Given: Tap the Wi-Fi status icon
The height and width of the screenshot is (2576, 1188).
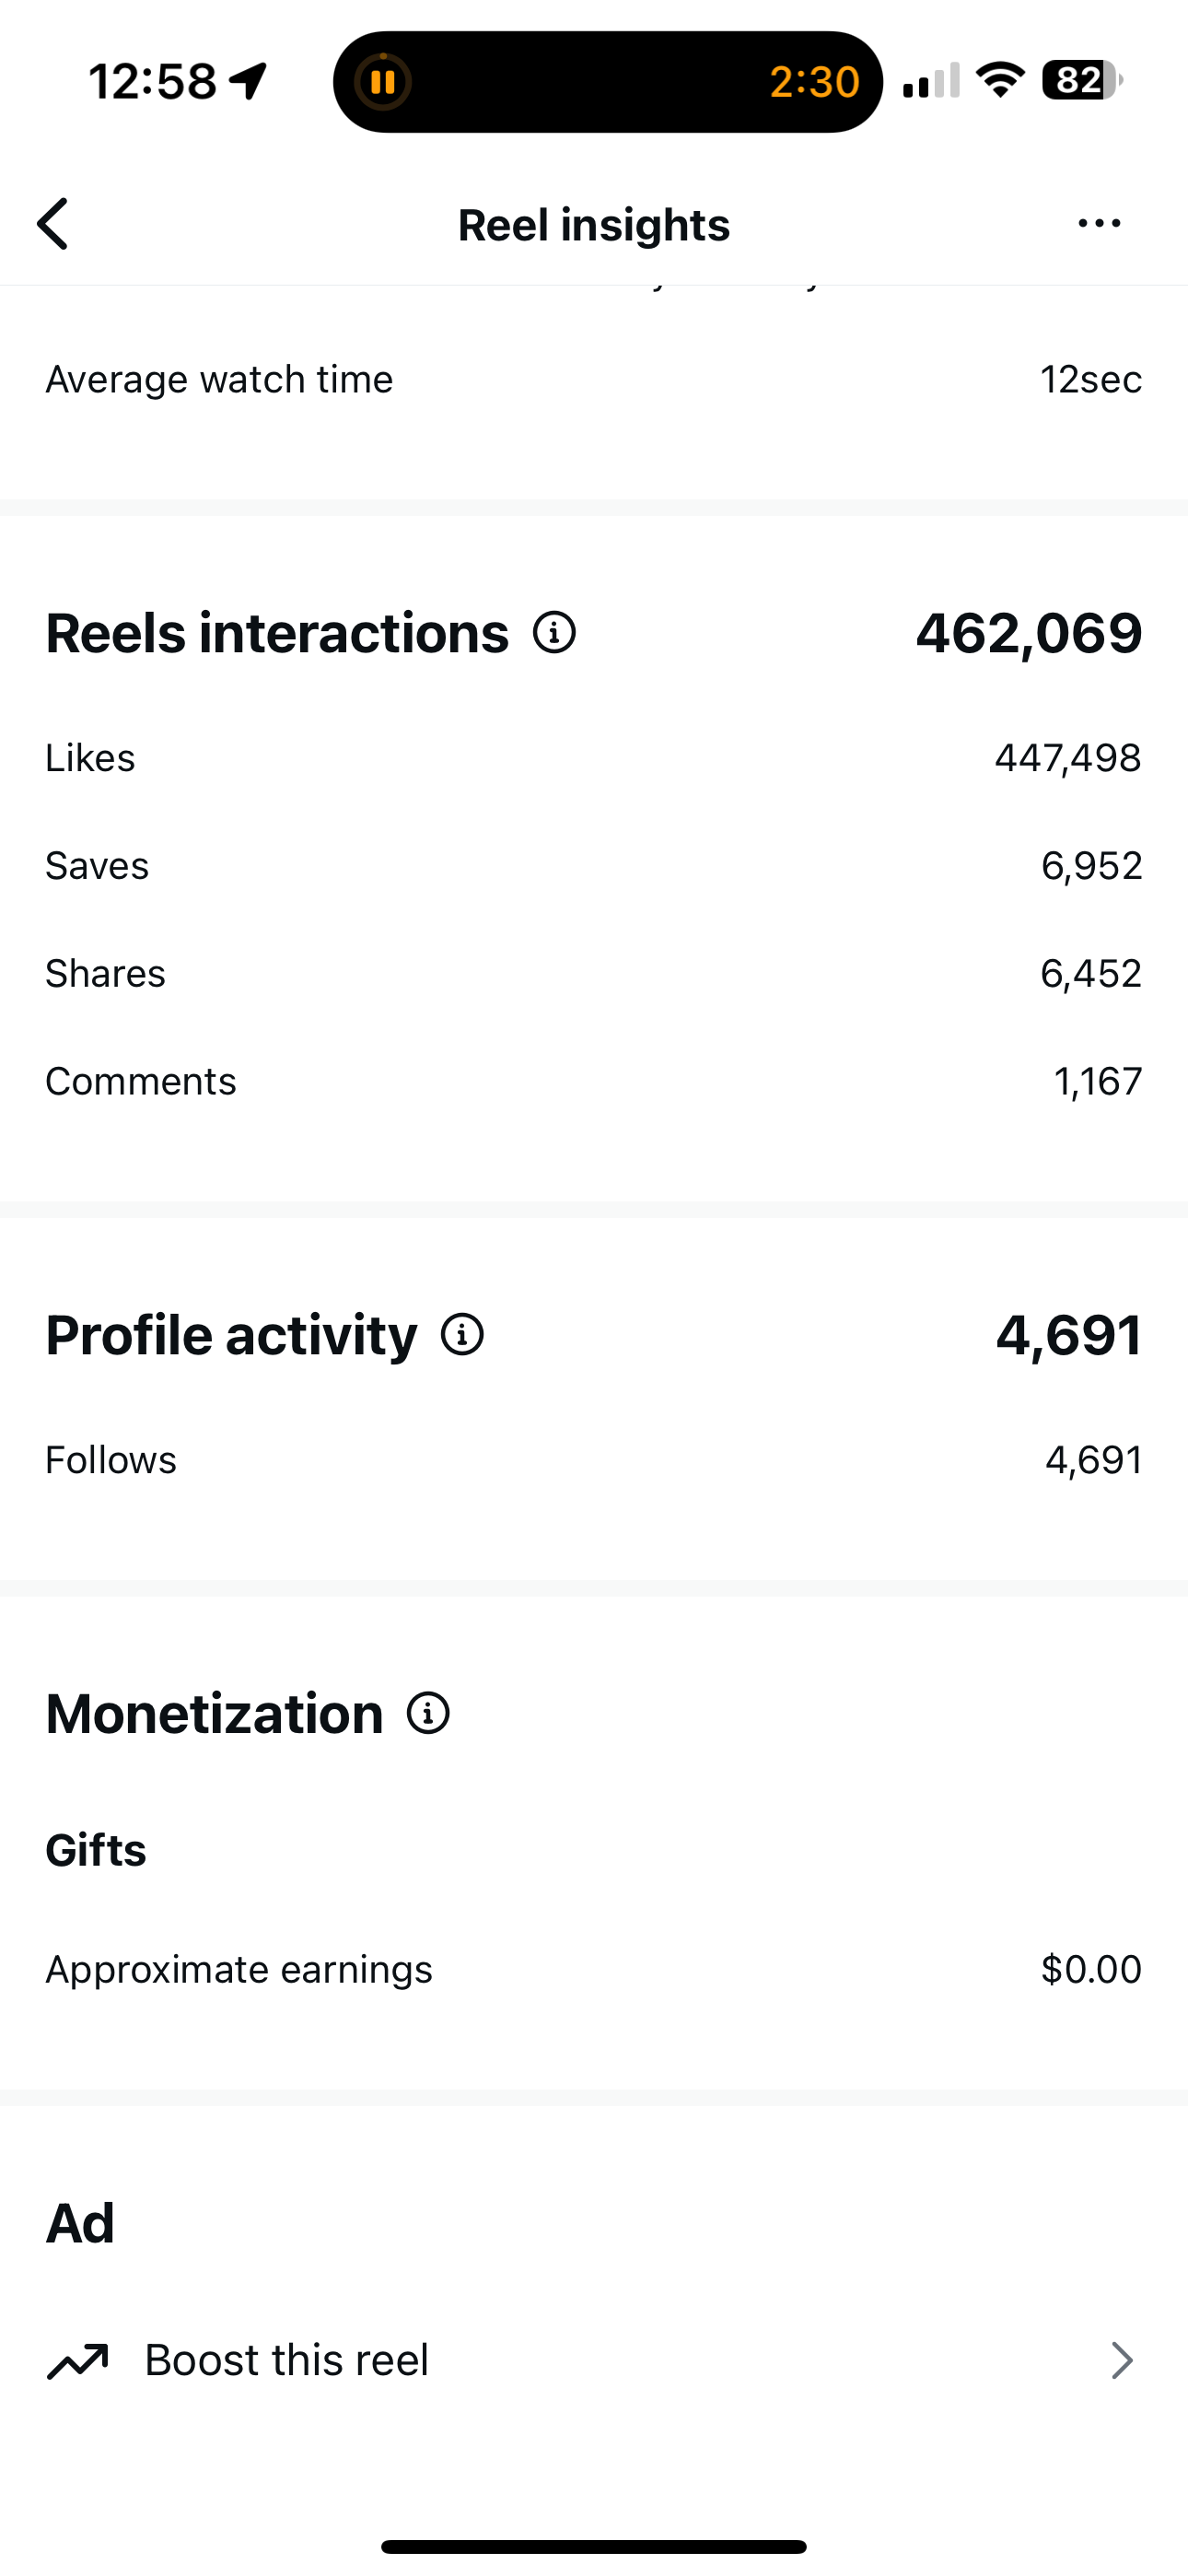Looking at the screenshot, I should 1000,80.
